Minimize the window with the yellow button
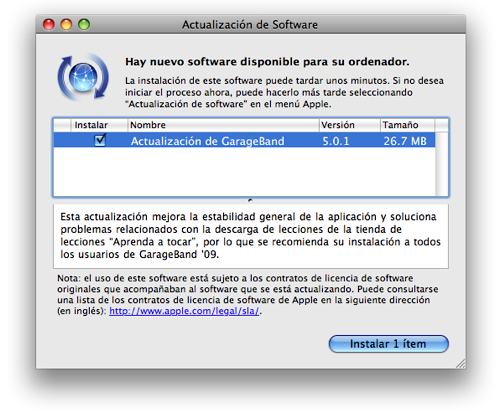500x413 pixels. (66, 24)
